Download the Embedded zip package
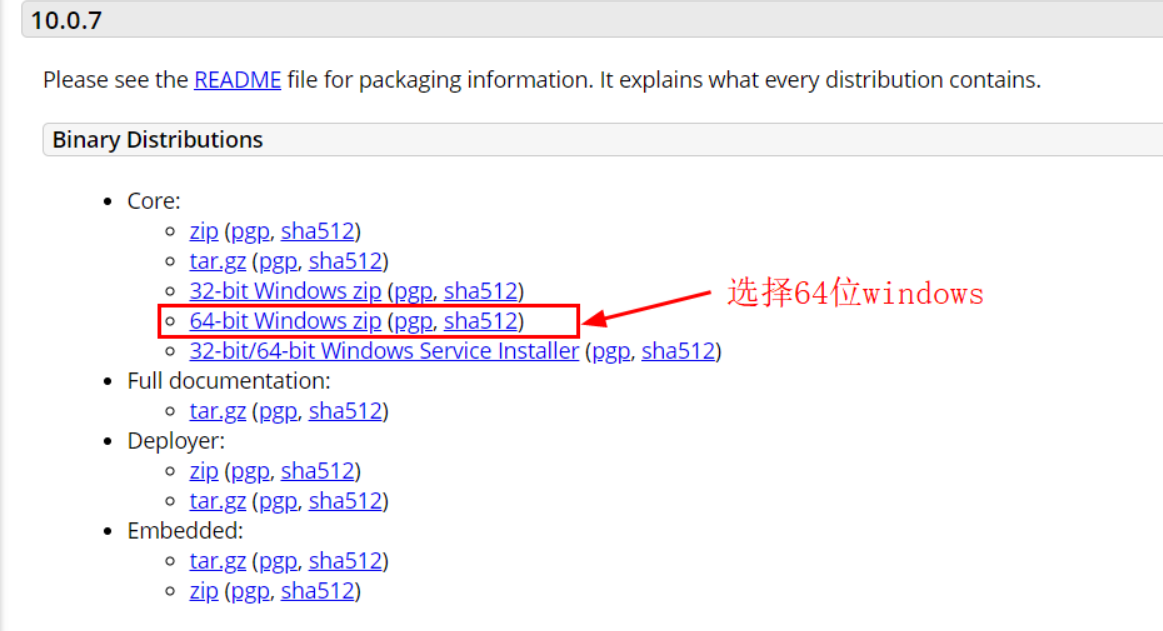This screenshot has height=631, width=1163. (x=203, y=591)
